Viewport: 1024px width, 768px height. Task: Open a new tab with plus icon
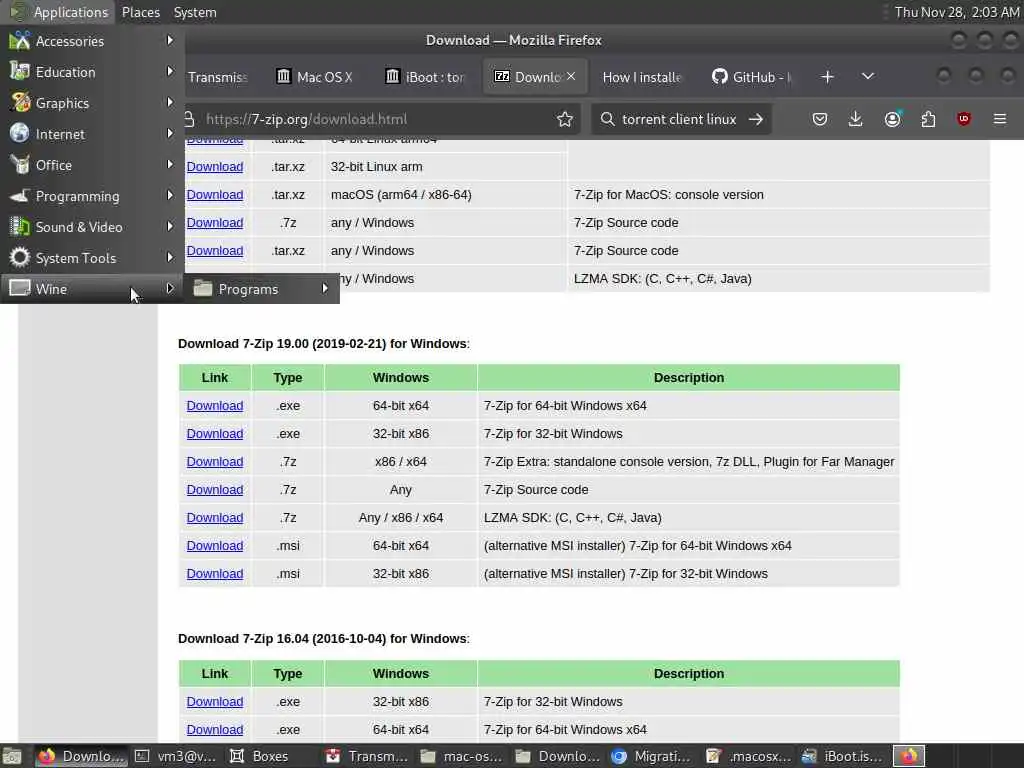click(x=827, y=77)
